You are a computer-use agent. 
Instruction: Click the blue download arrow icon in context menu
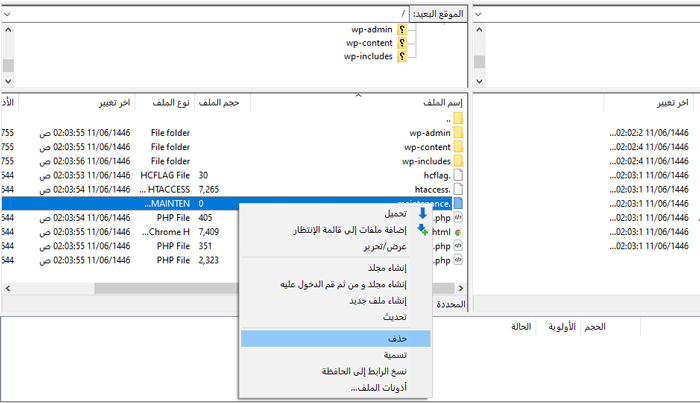click(x=422, y=213)
